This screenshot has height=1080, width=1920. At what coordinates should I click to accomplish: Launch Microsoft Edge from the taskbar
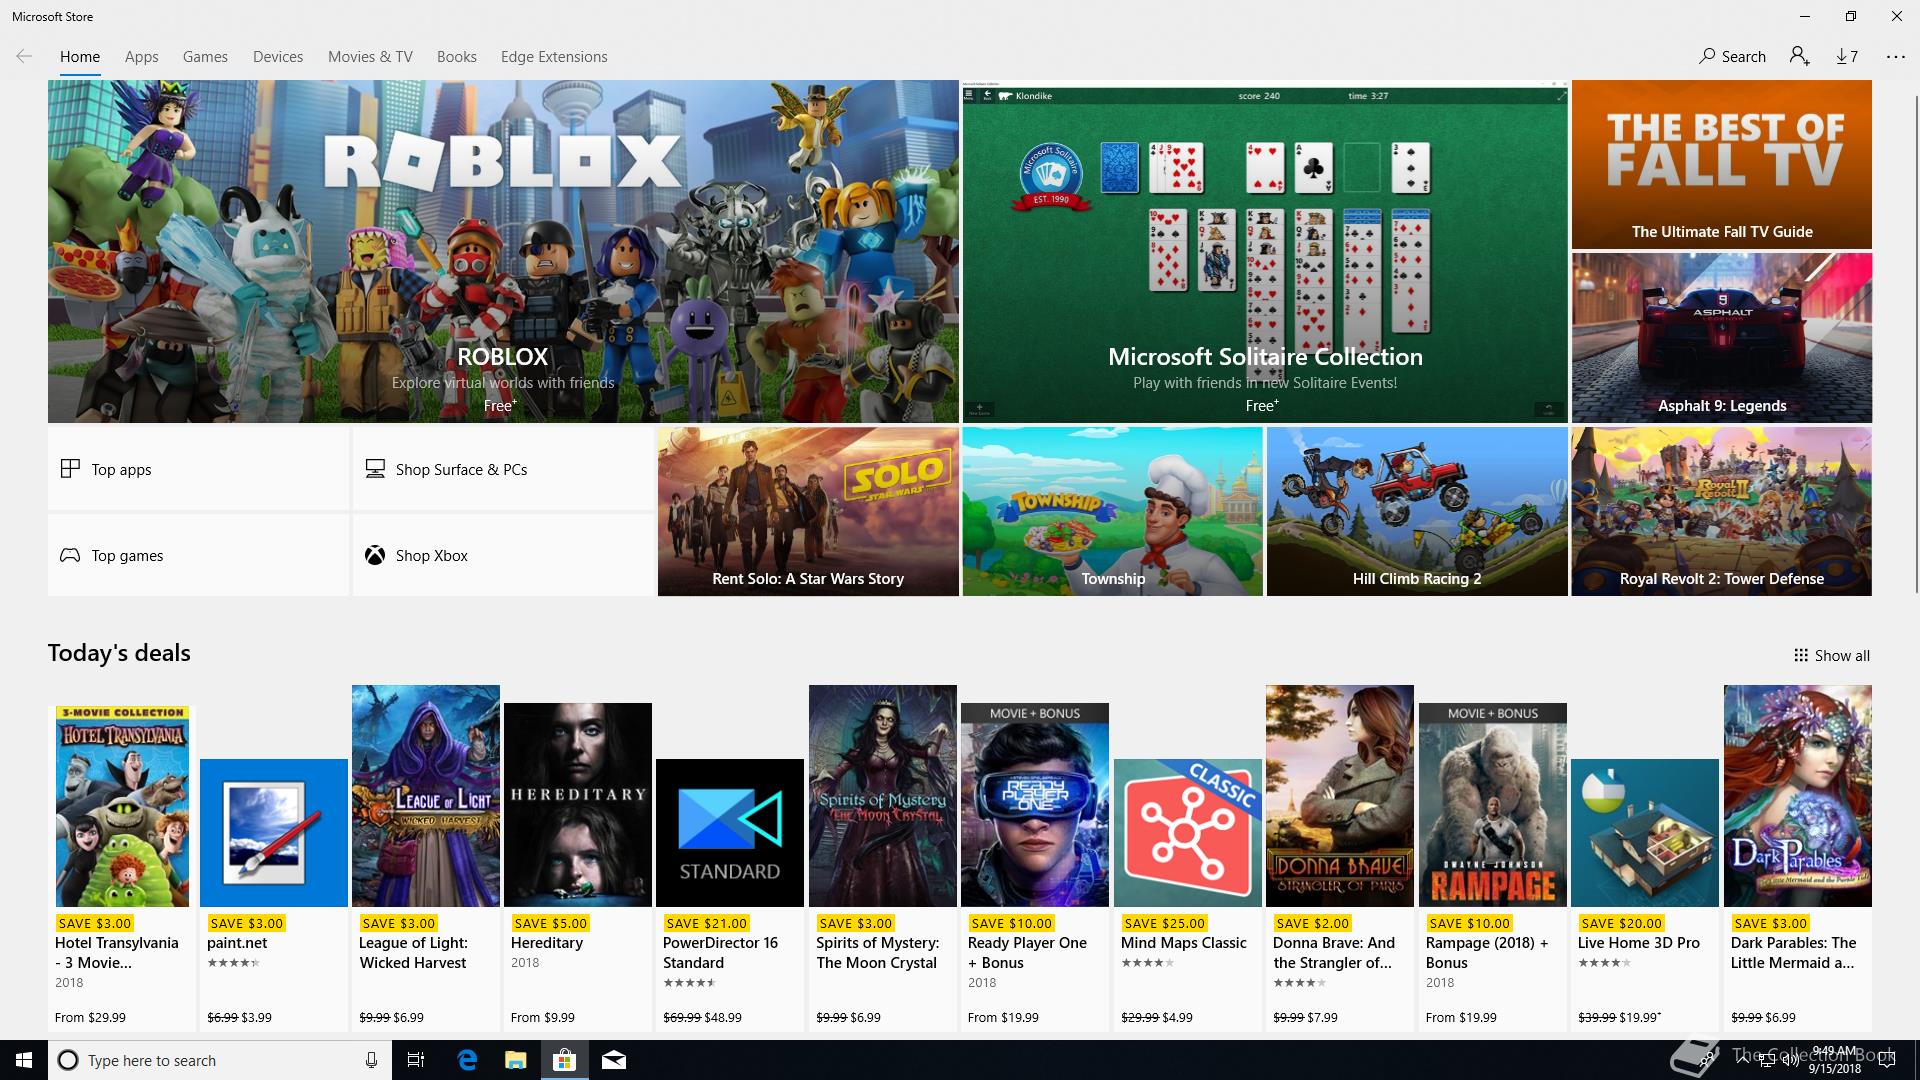[467, 1060]
